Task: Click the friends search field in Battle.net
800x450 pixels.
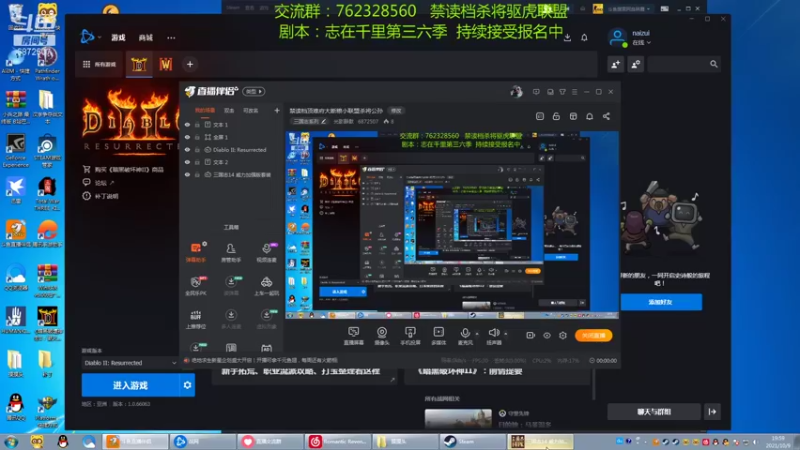Action: (684, 64)
